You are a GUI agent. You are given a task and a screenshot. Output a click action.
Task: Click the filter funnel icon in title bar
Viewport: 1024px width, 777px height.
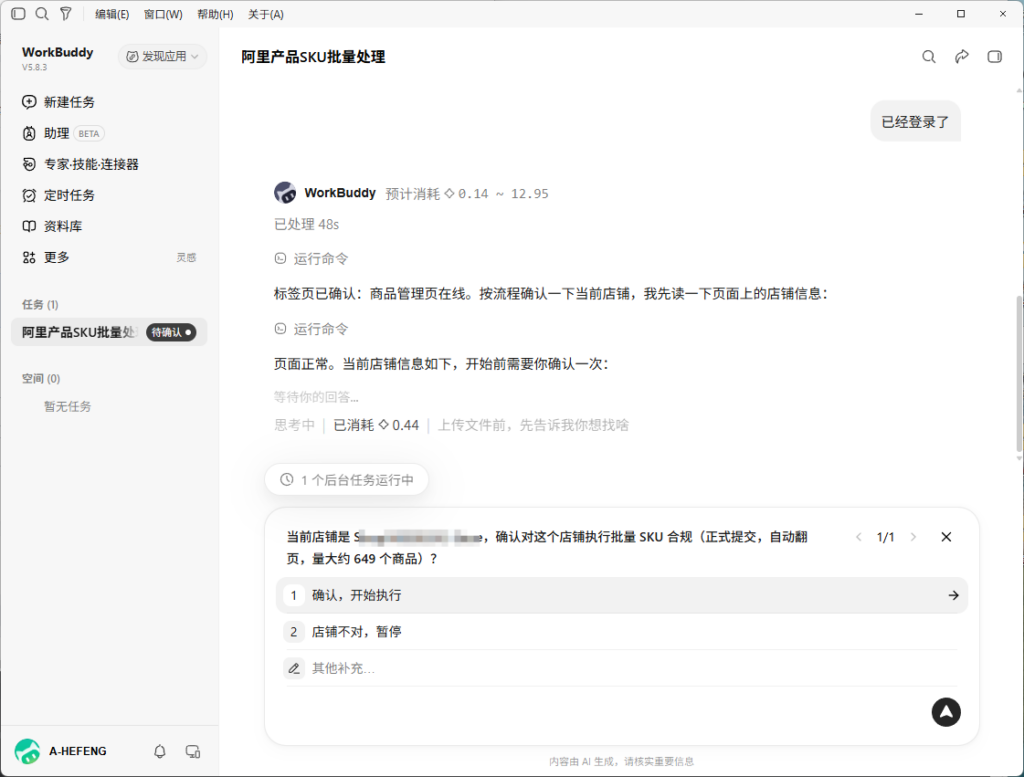(66, 14)
